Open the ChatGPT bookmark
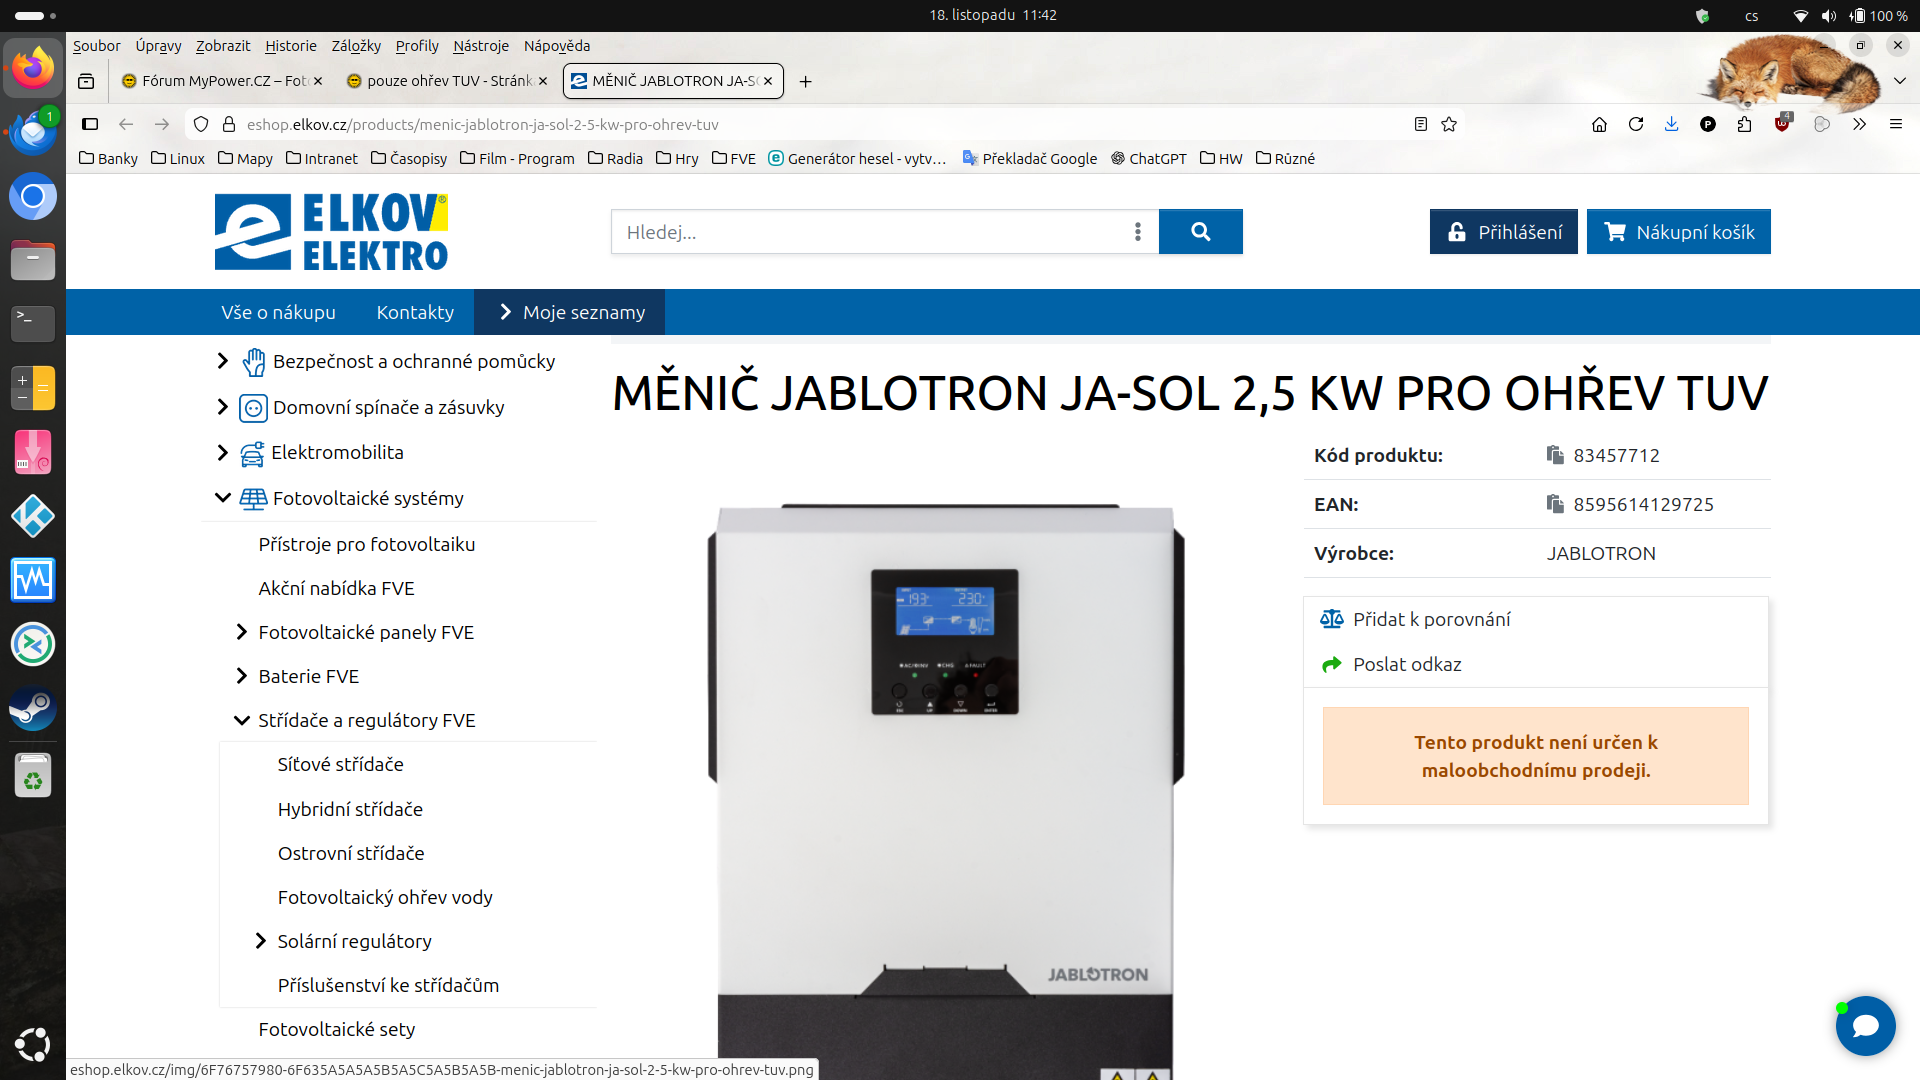Viewport: 1920px width, 1080px height. [1148, 158]
